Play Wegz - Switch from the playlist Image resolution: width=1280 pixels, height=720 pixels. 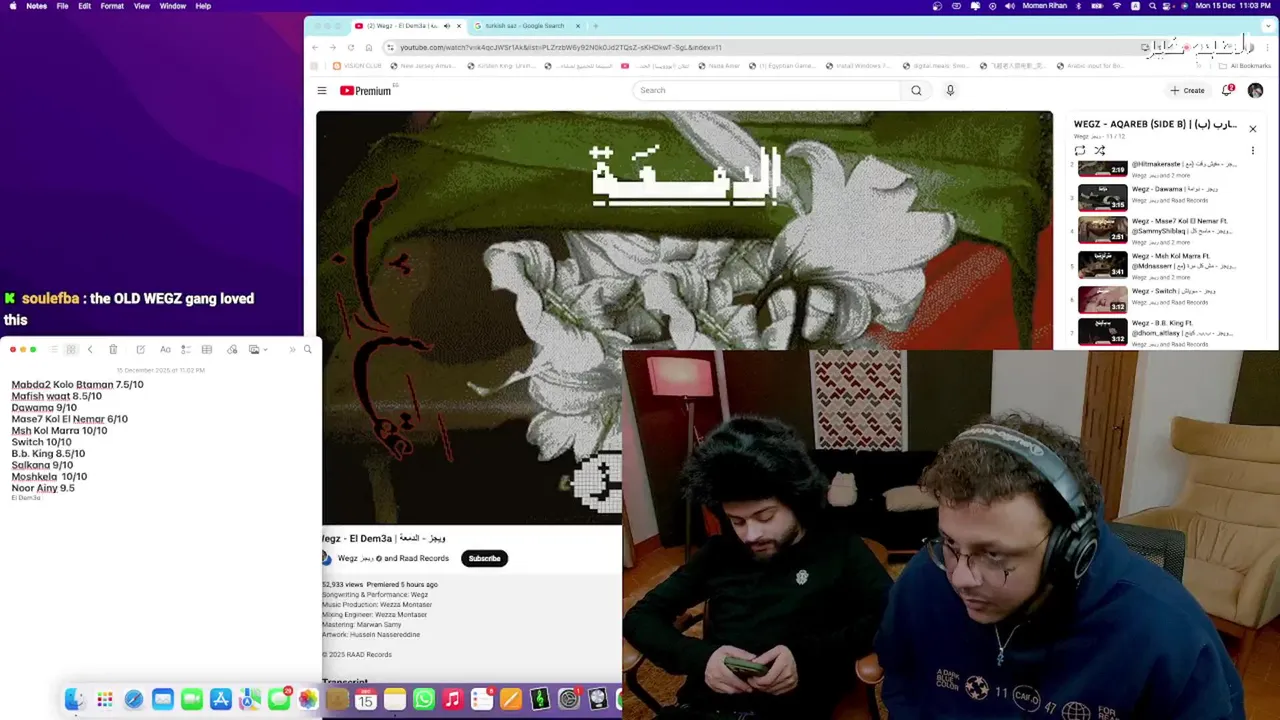coord(1160,298)
